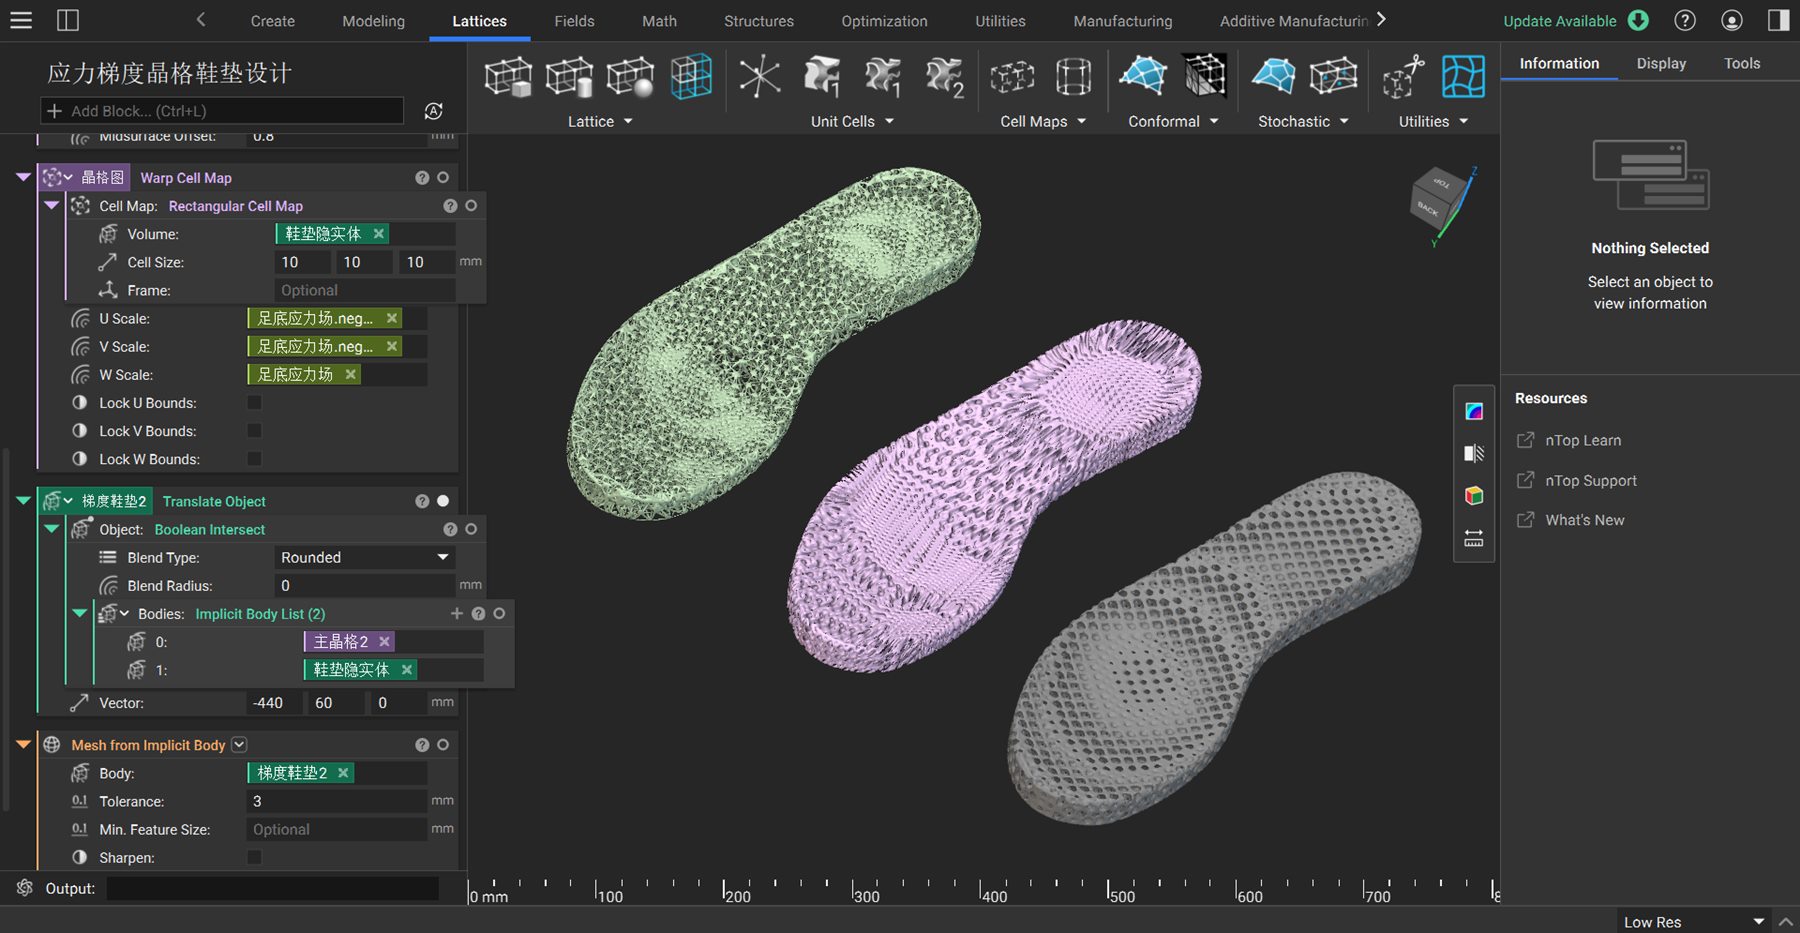Screen dimensions: 1800x933
Task: Select the Unit Cell icon numbered 2
Action: [945, 77]
